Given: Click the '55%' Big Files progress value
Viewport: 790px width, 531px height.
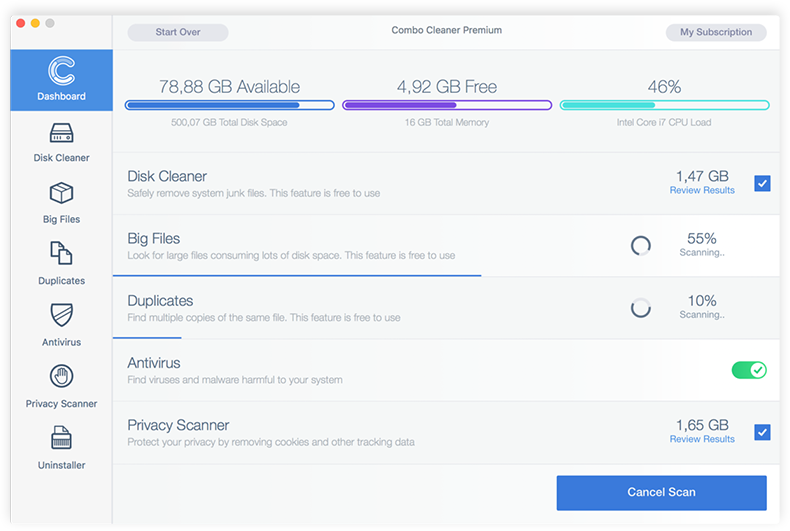Looking at the screenshot, I should point(702,238).
